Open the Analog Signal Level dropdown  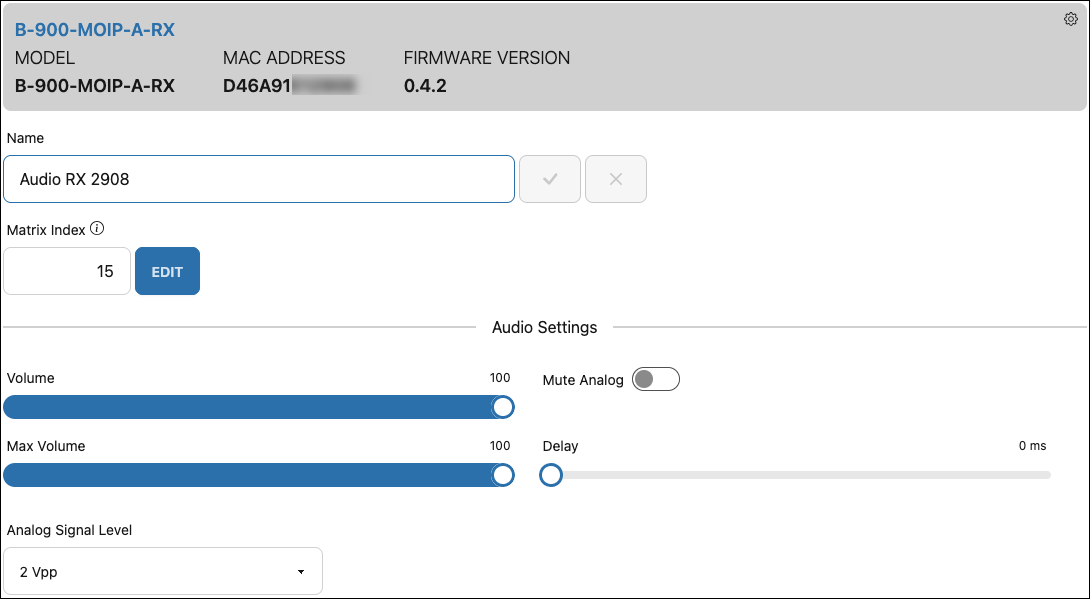tap(162, 571)
